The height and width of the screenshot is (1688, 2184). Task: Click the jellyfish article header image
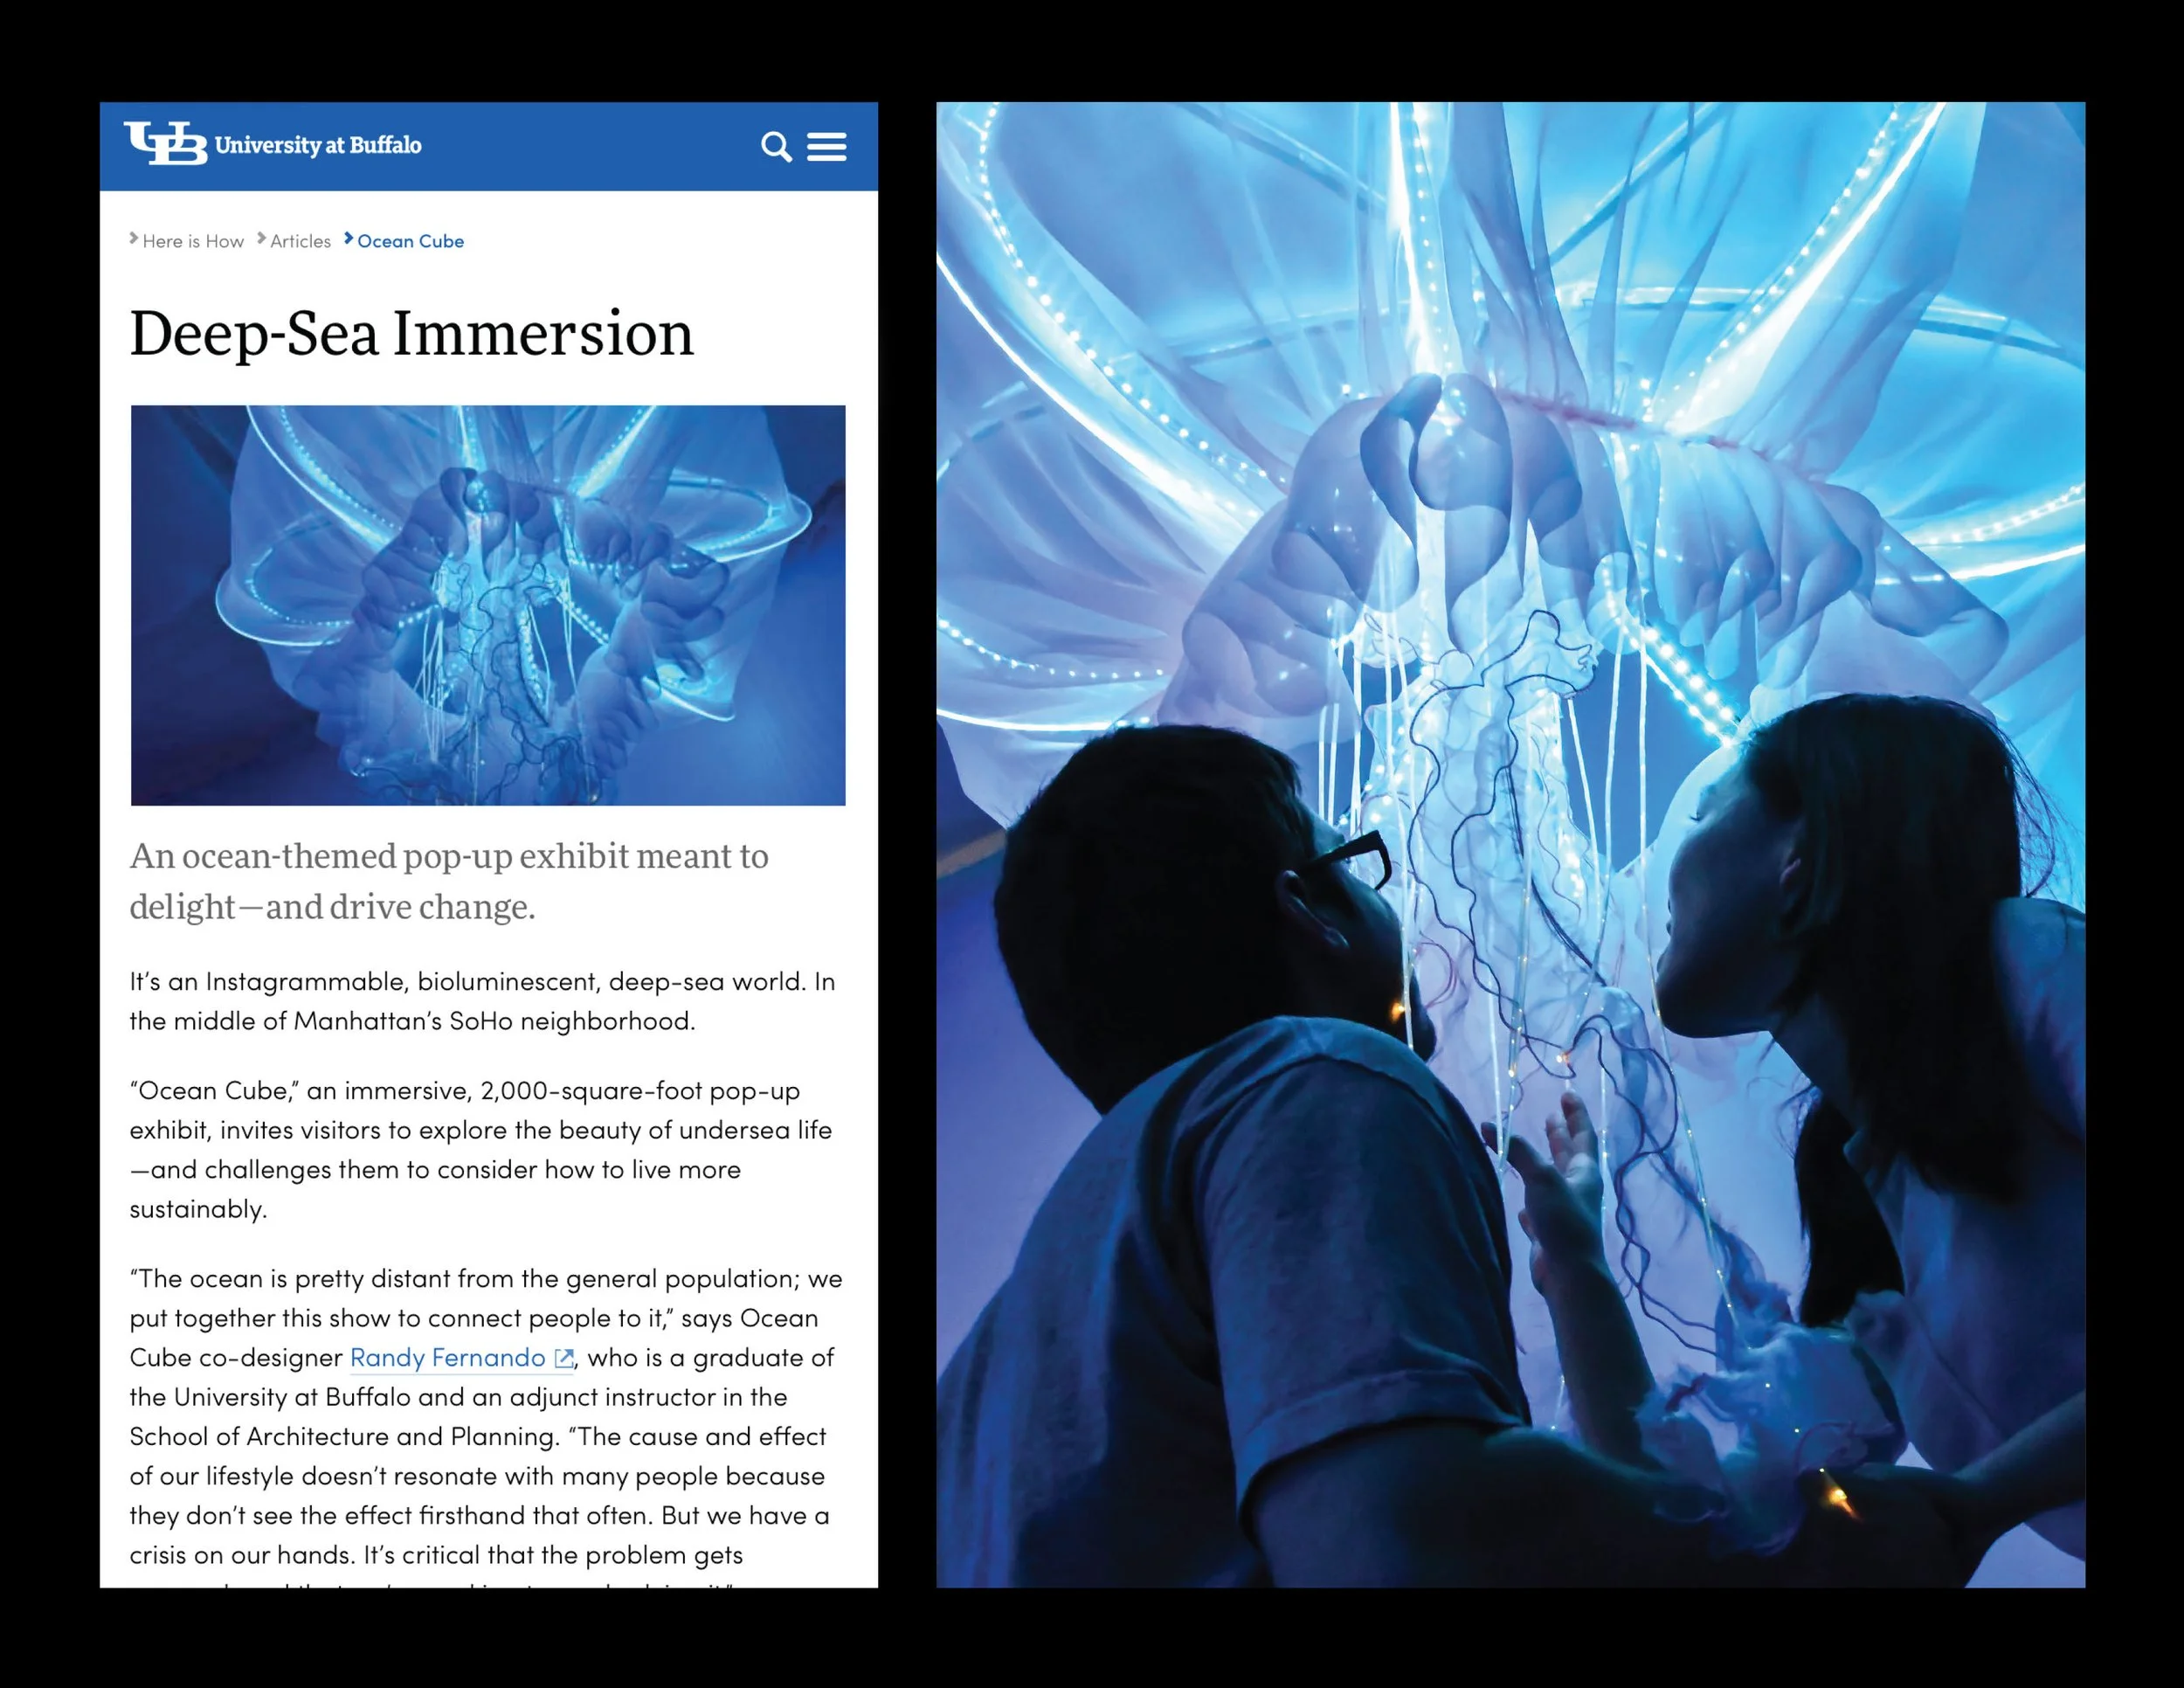[x=488, y=605]
